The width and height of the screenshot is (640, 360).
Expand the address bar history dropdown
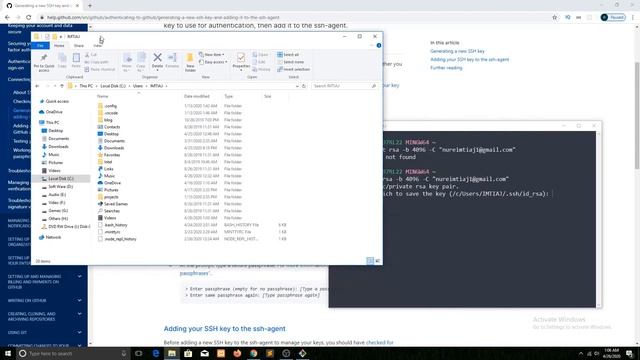[297, 86]
